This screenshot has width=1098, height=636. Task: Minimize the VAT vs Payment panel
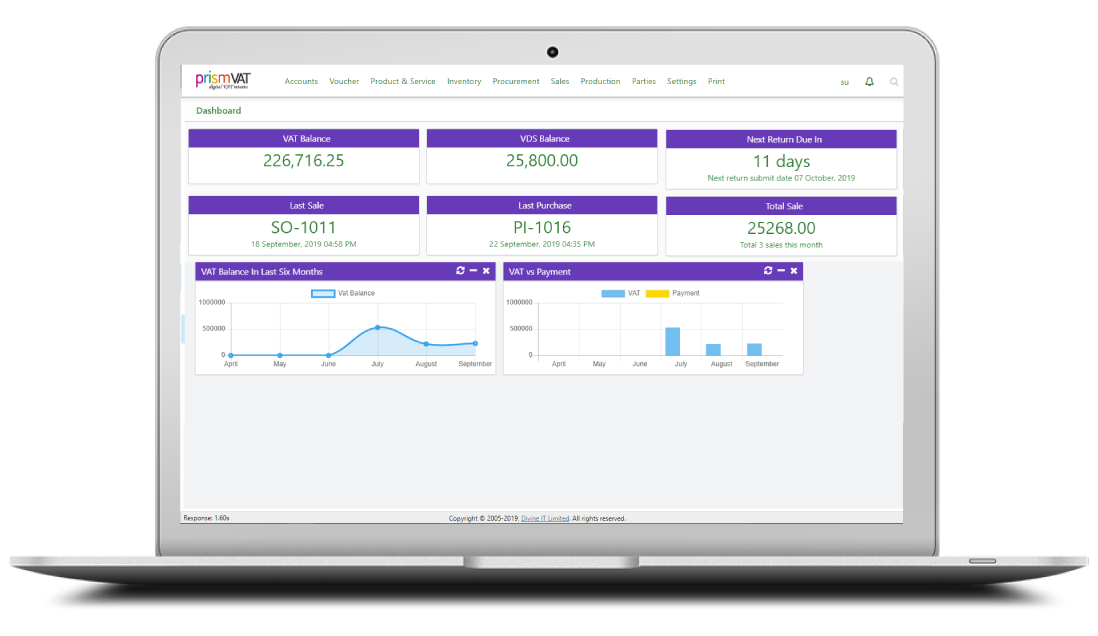point(781,271)
